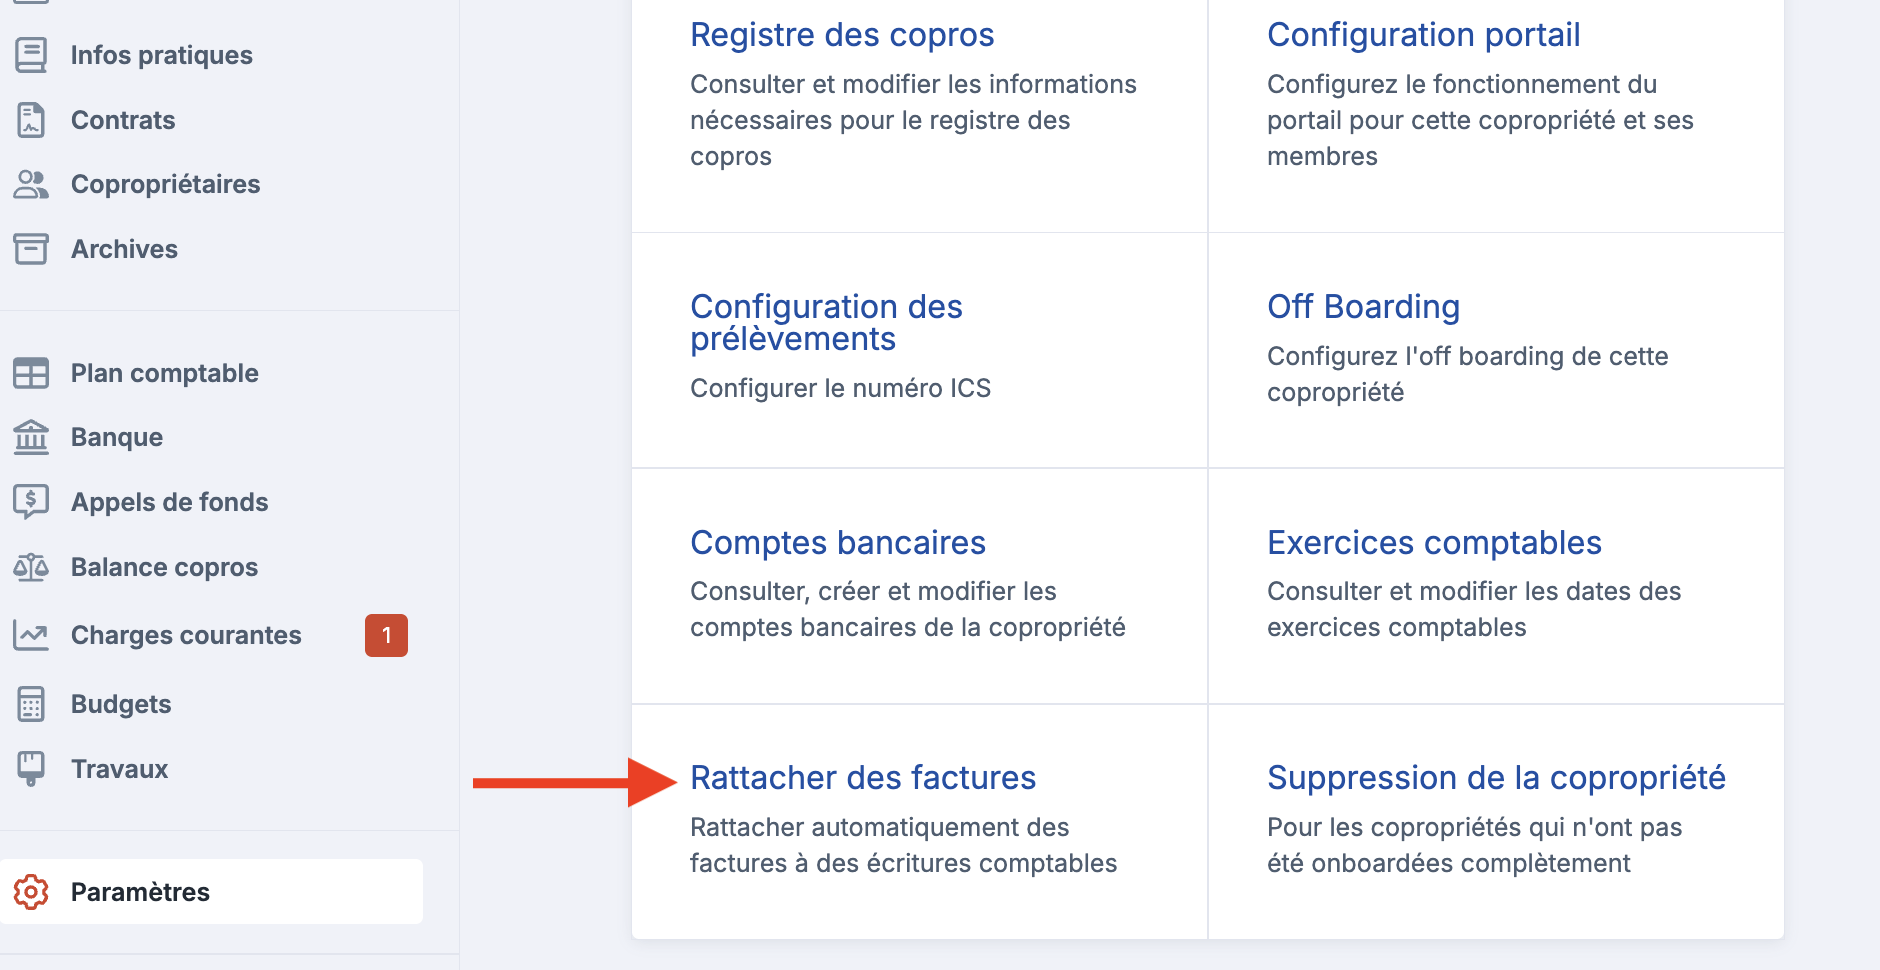Click the Banque building icon
The height and width of the screenshot is (970, 1880).
click(x=31, y=437)
